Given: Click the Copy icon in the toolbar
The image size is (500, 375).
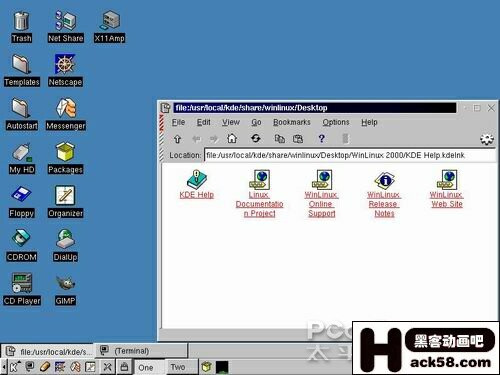Looking at the screenshot, I should [279, 138].
